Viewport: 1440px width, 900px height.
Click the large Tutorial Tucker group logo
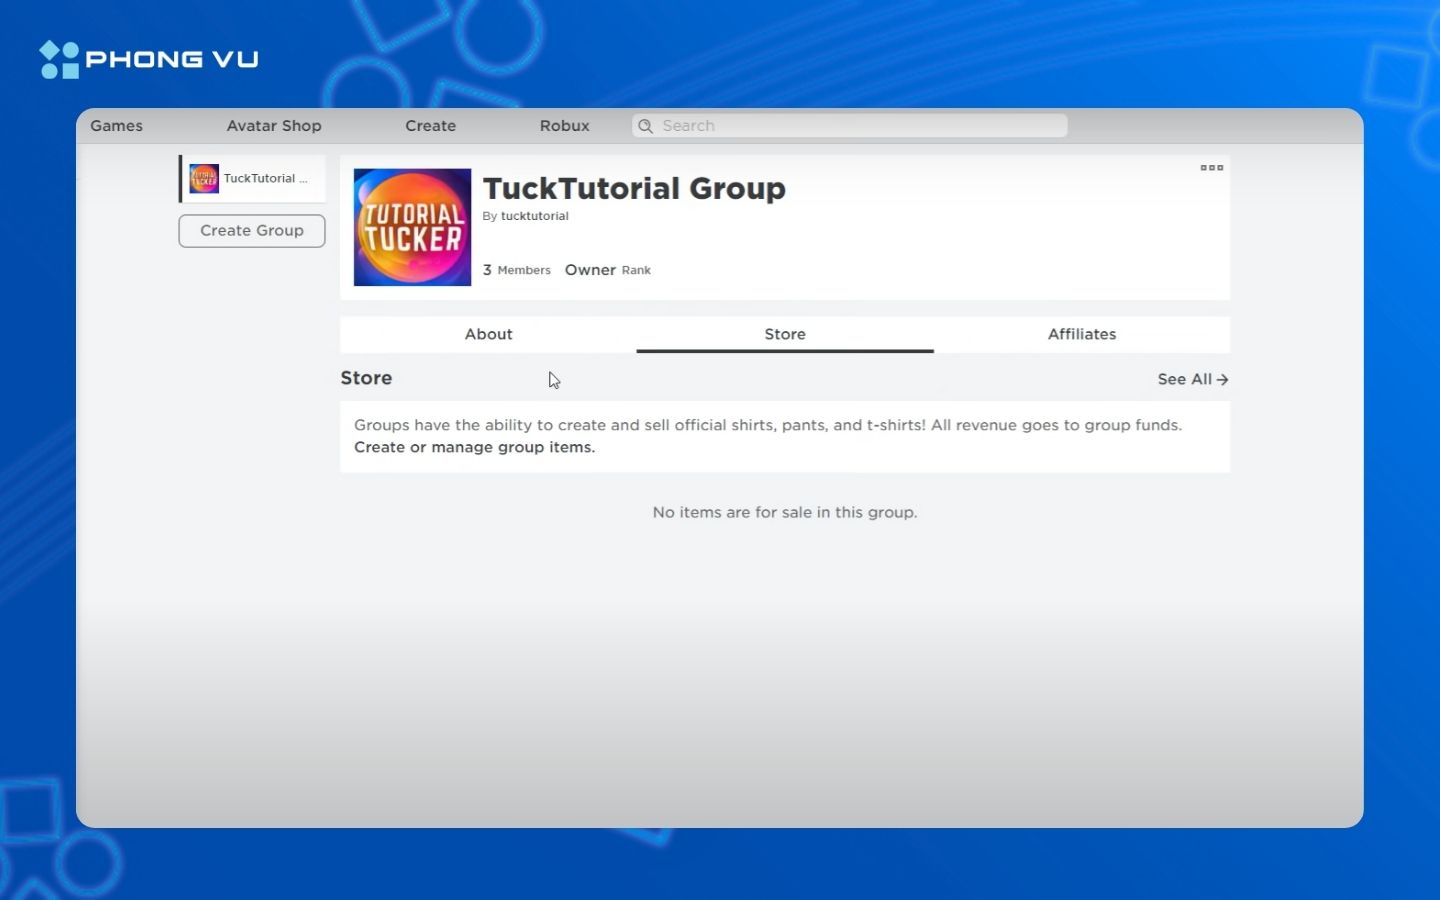tap(412, 227)
